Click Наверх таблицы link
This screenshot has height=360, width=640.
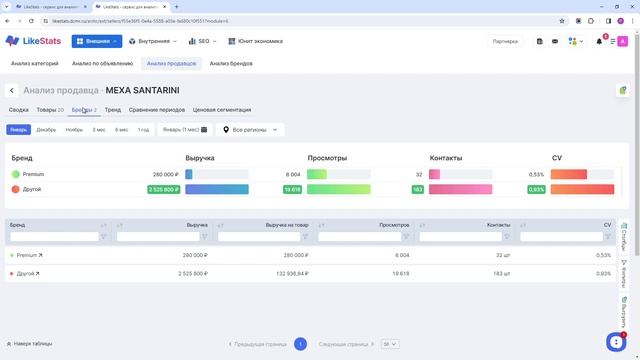29,344
